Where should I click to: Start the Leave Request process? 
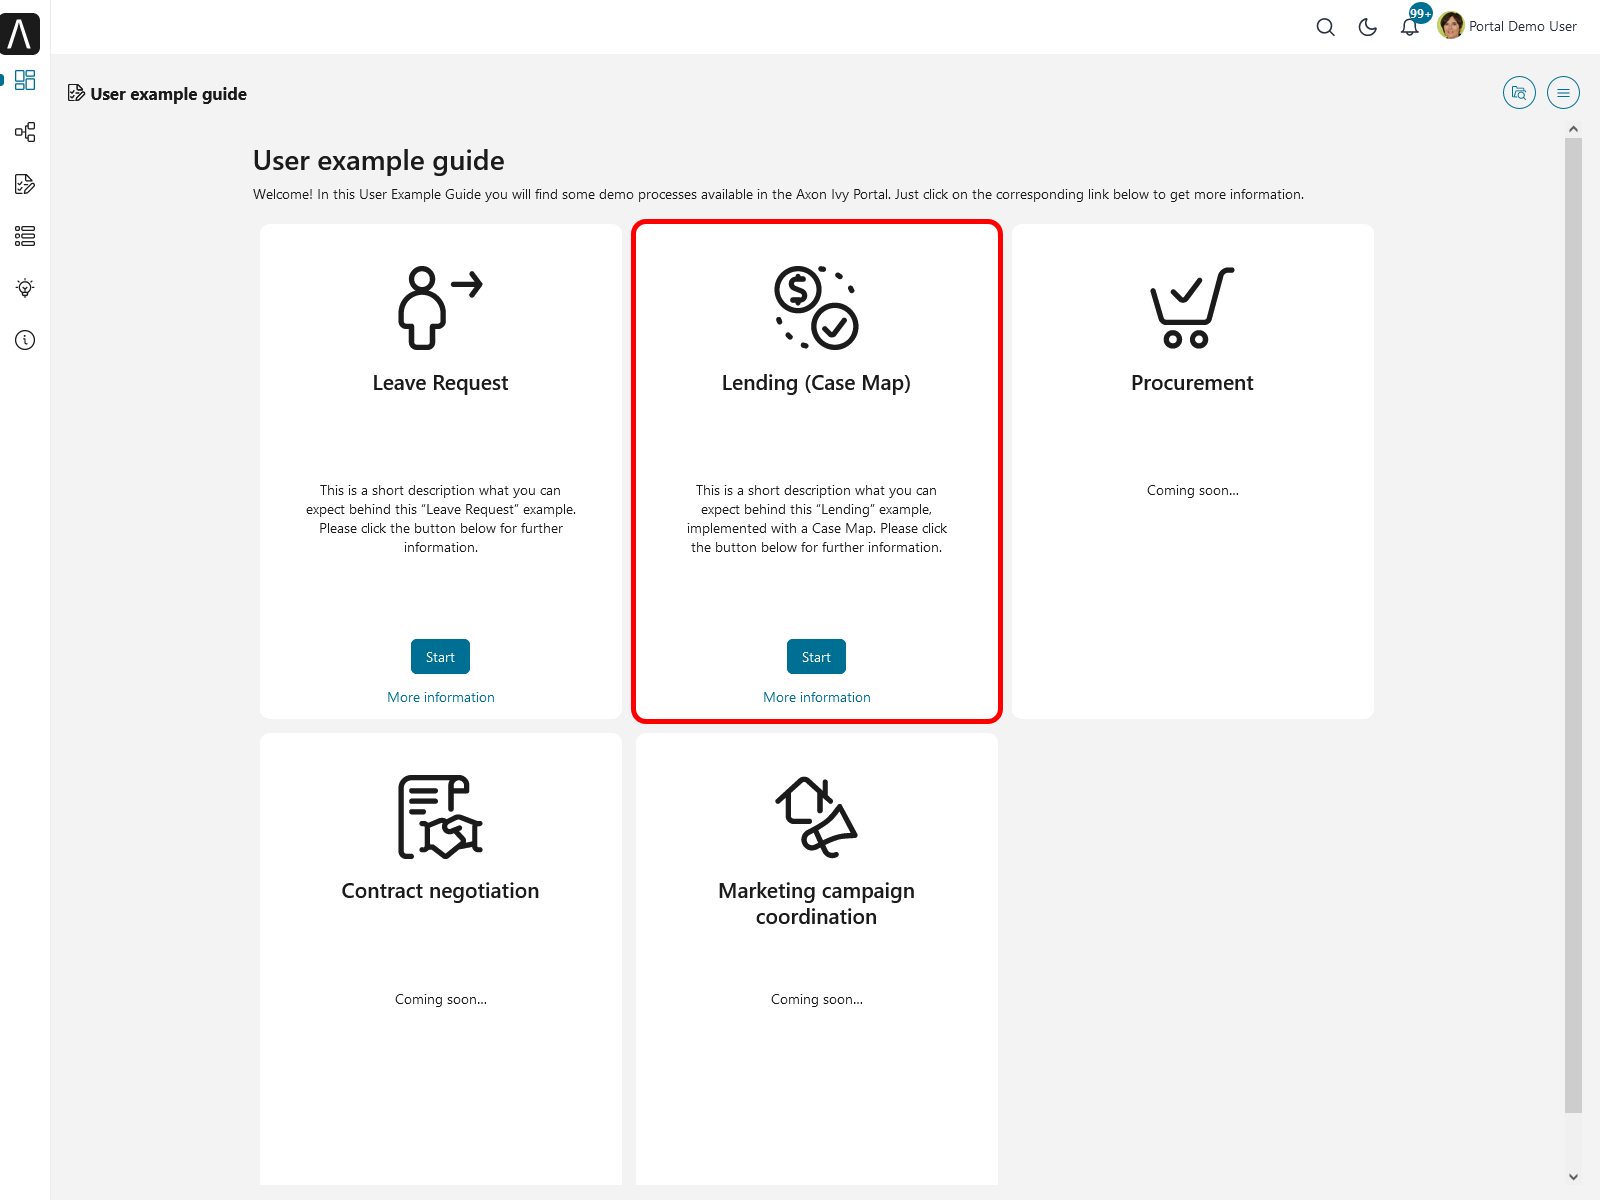click(440, 657)
